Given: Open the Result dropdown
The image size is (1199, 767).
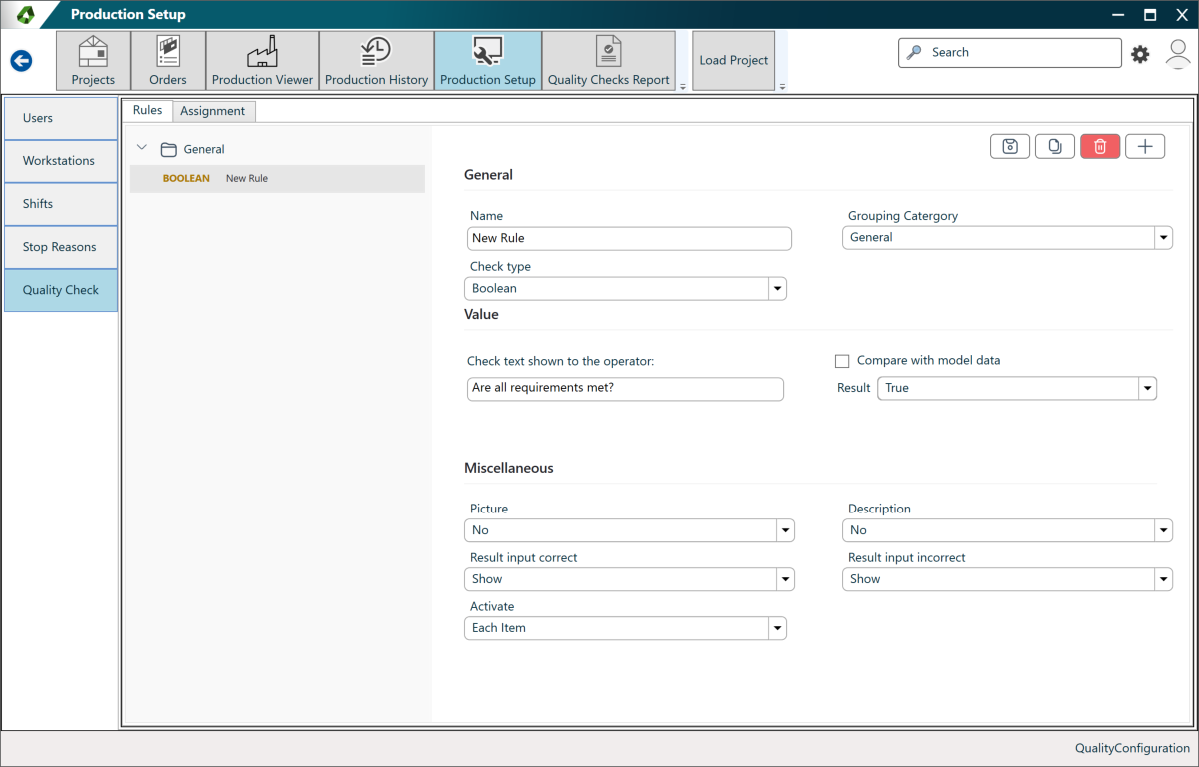Looking at the screenshot, I should (x=1016, y=388).
